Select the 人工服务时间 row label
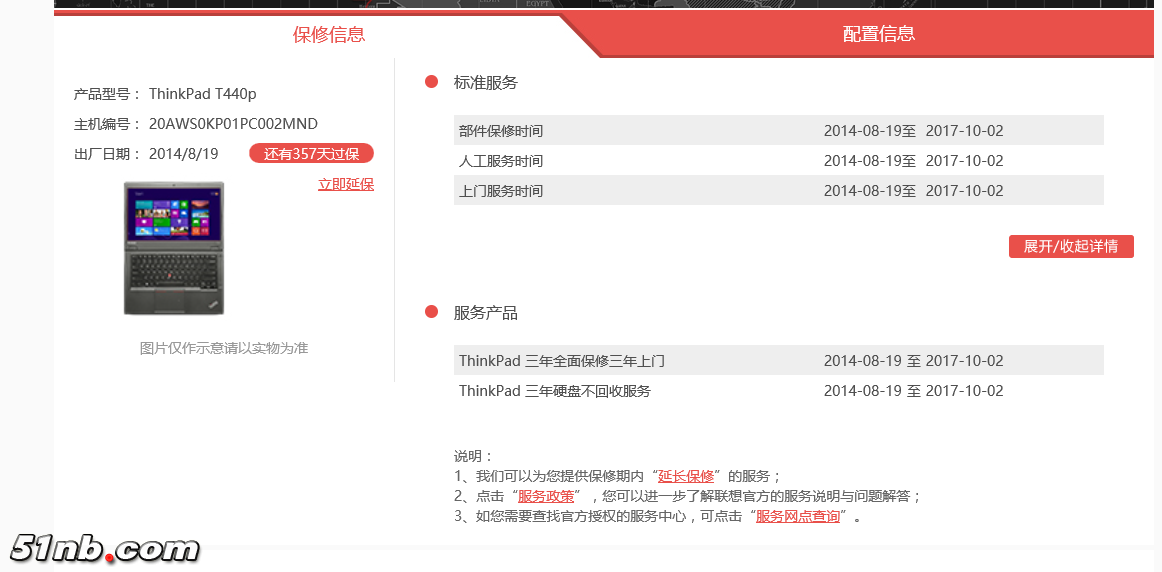 tap(501, 161)
